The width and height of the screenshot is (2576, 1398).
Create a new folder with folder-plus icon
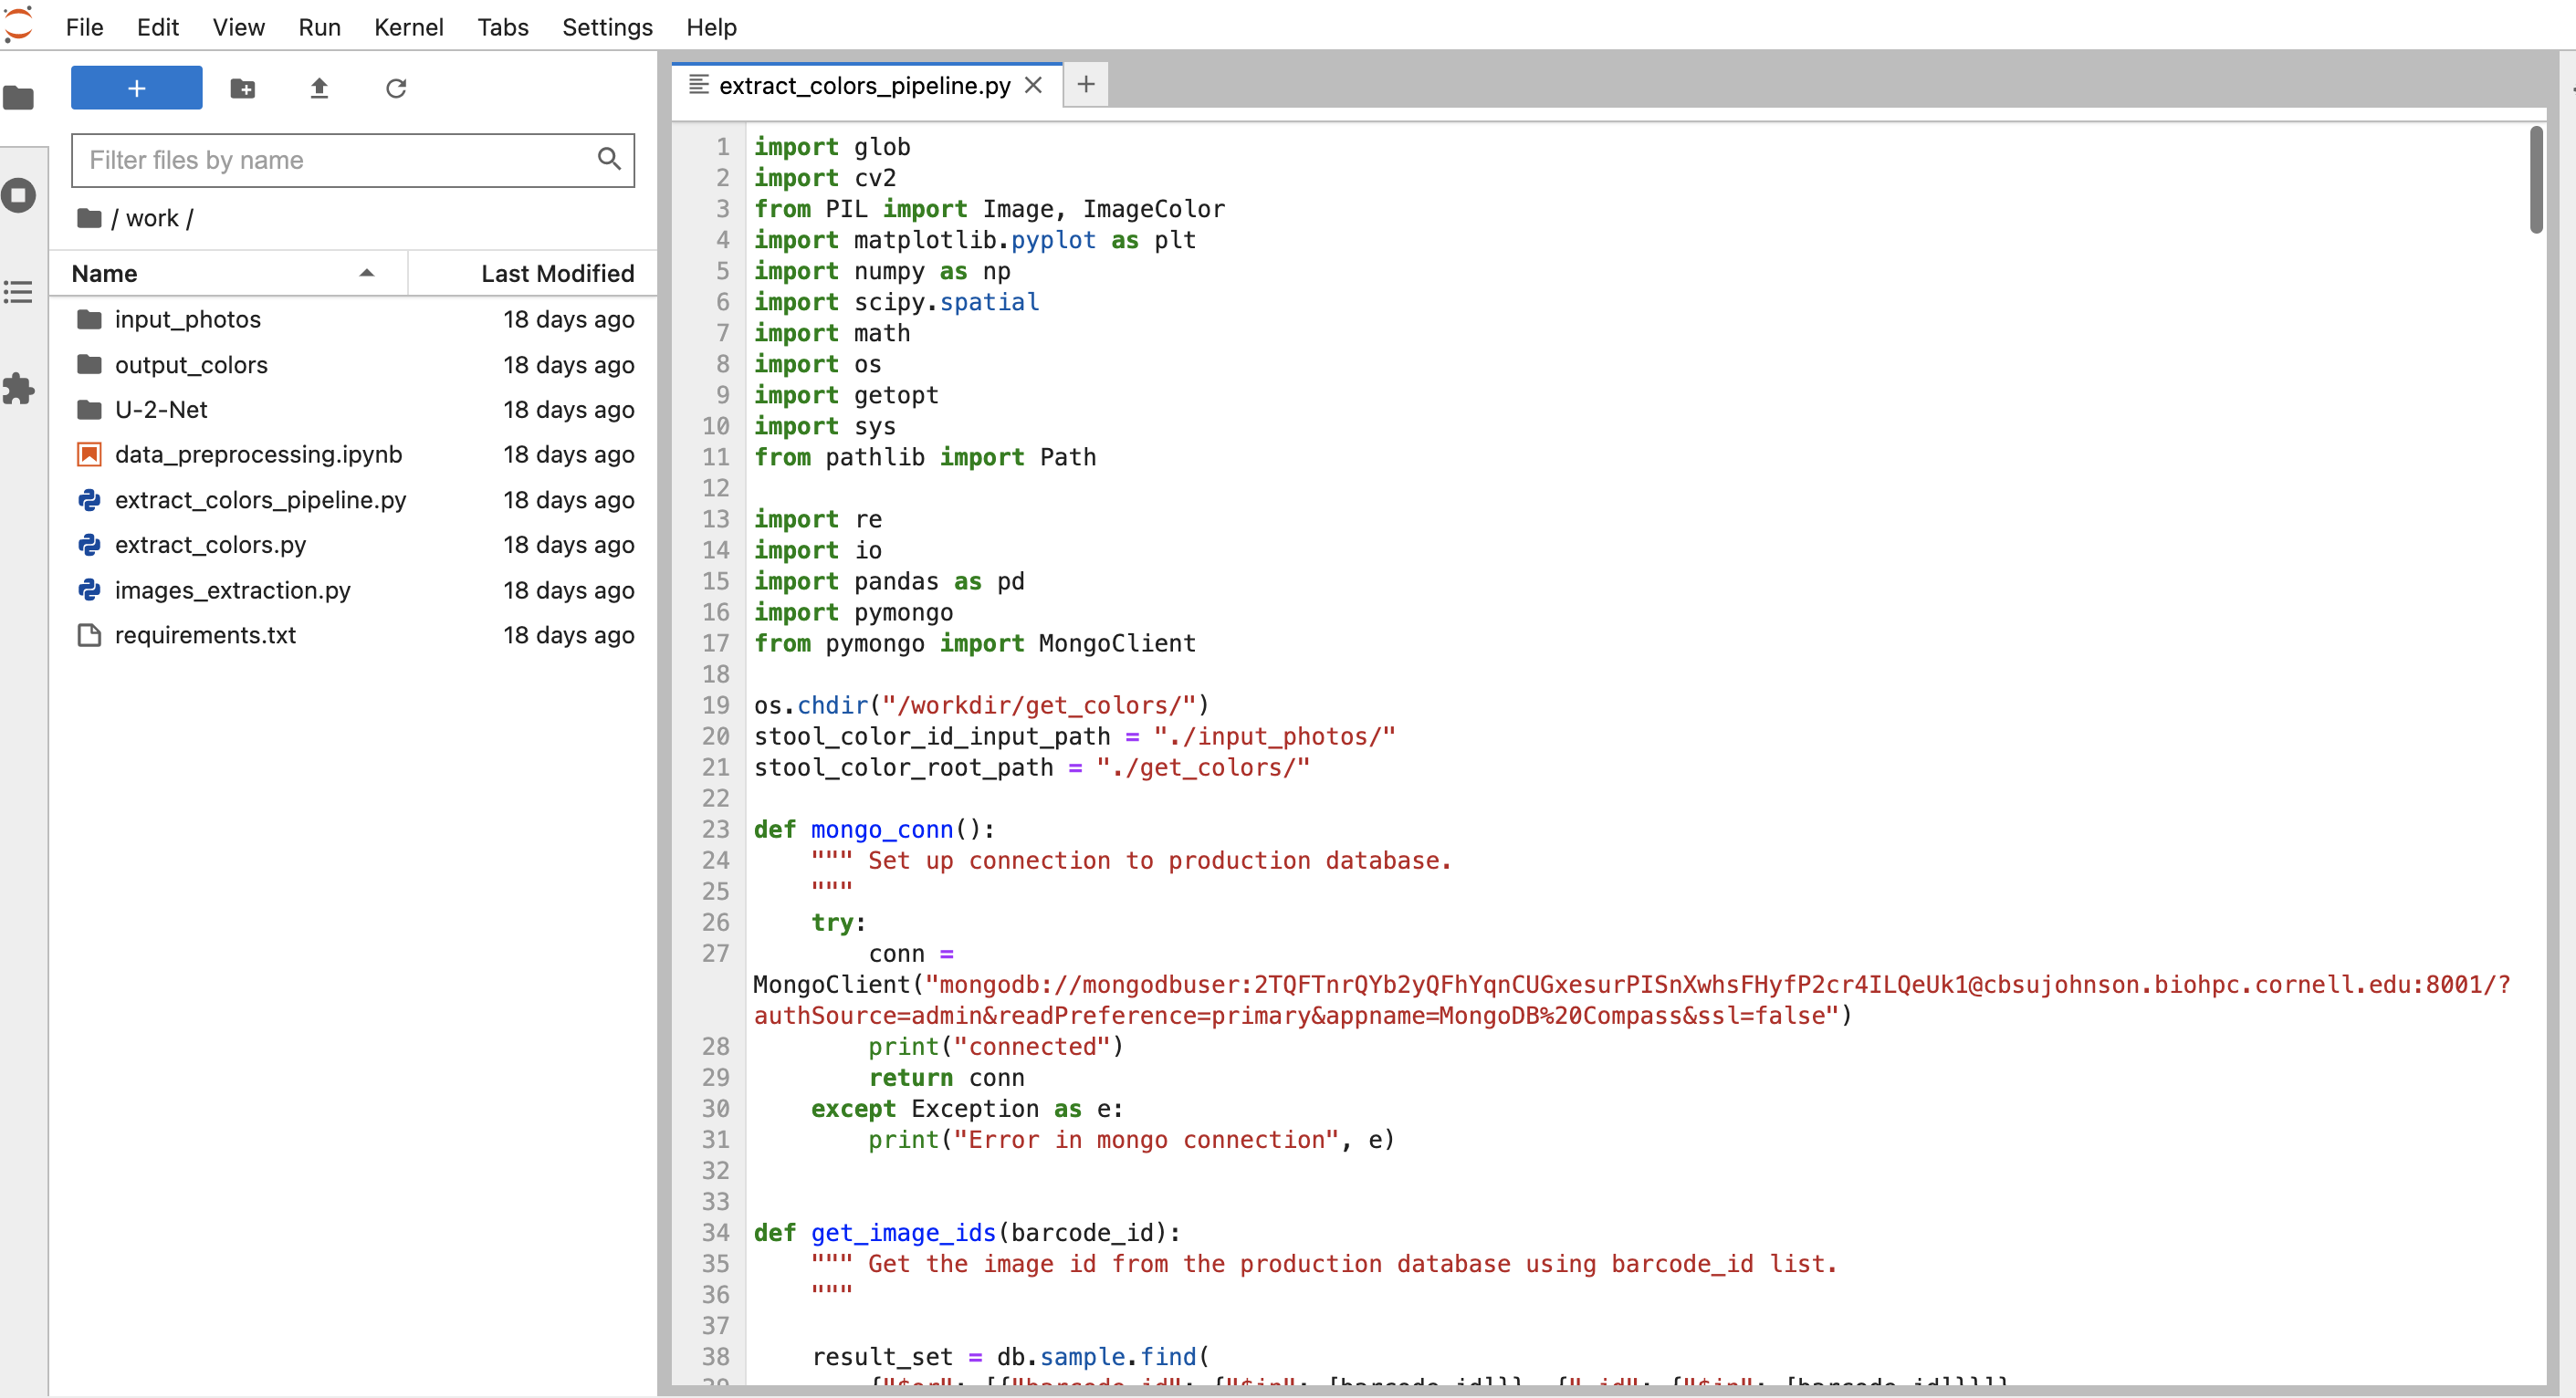pyautogui.click(x=243, y=88)
